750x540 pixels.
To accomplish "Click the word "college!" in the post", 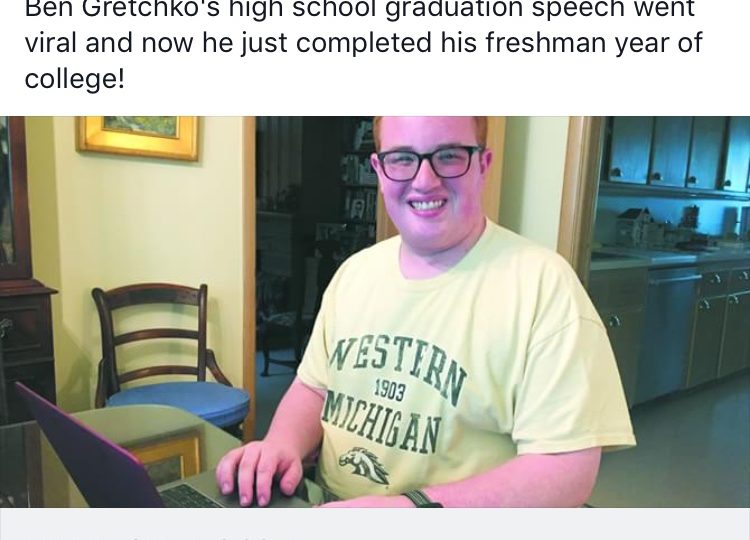I will [x=74, y=77].
